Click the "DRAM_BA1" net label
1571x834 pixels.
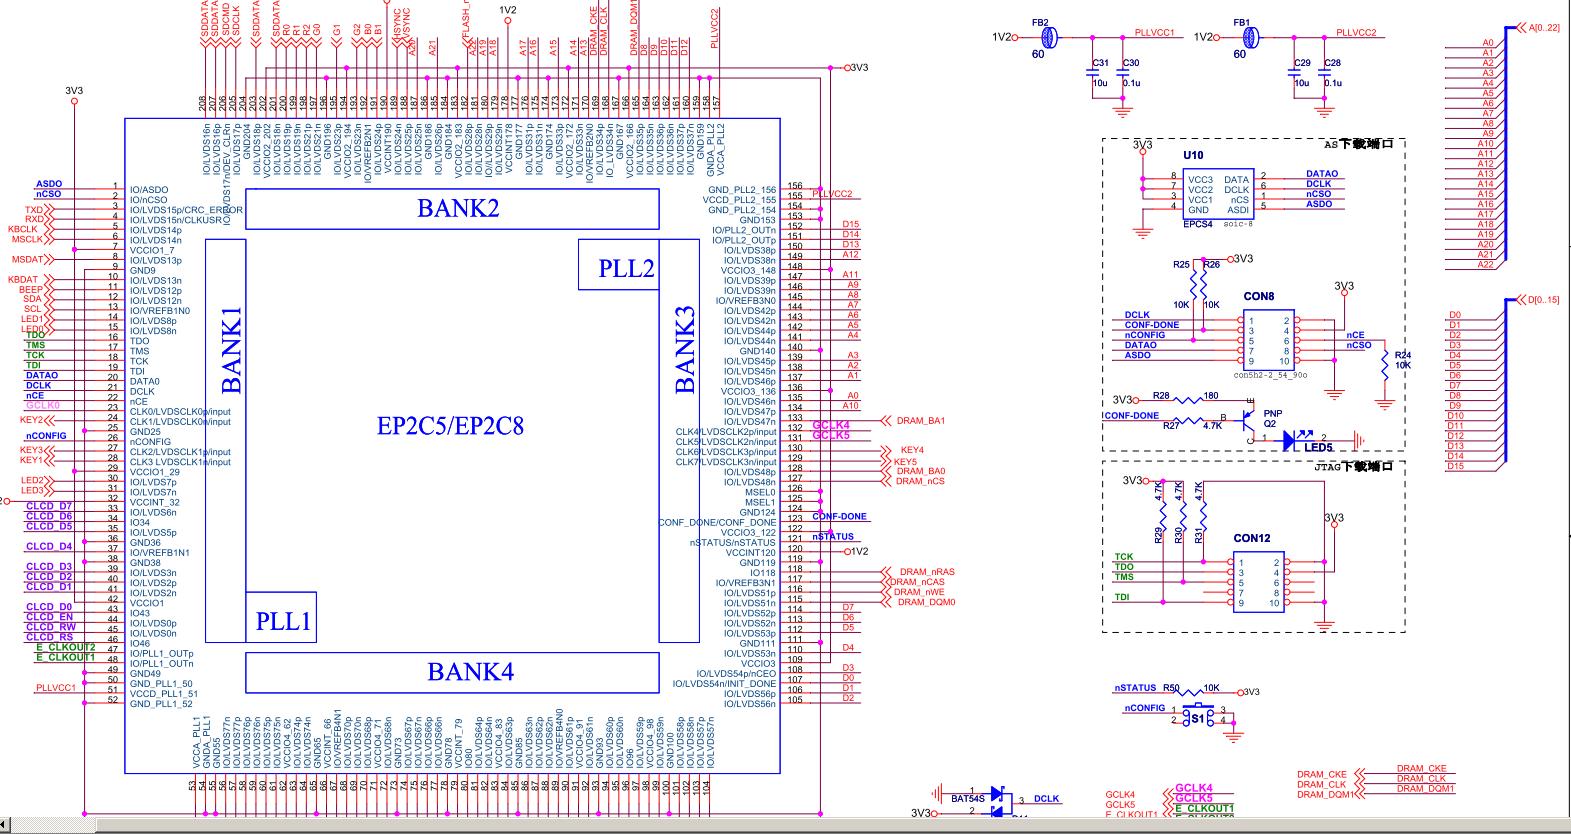coord(920,421)
